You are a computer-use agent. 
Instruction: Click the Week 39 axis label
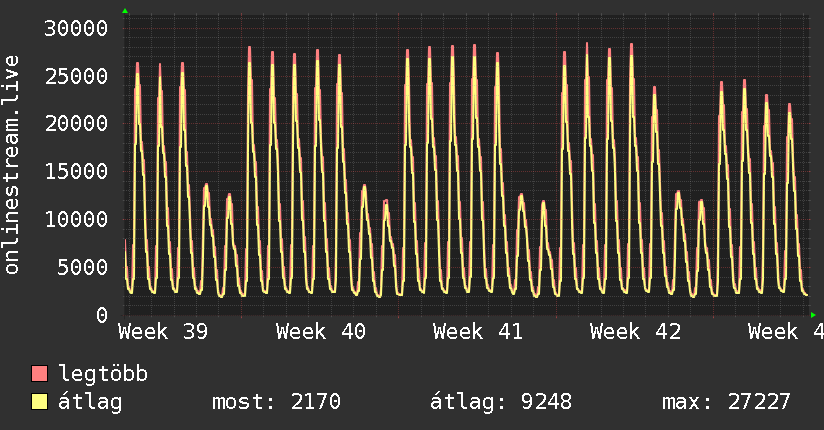[x=163, y=332]
